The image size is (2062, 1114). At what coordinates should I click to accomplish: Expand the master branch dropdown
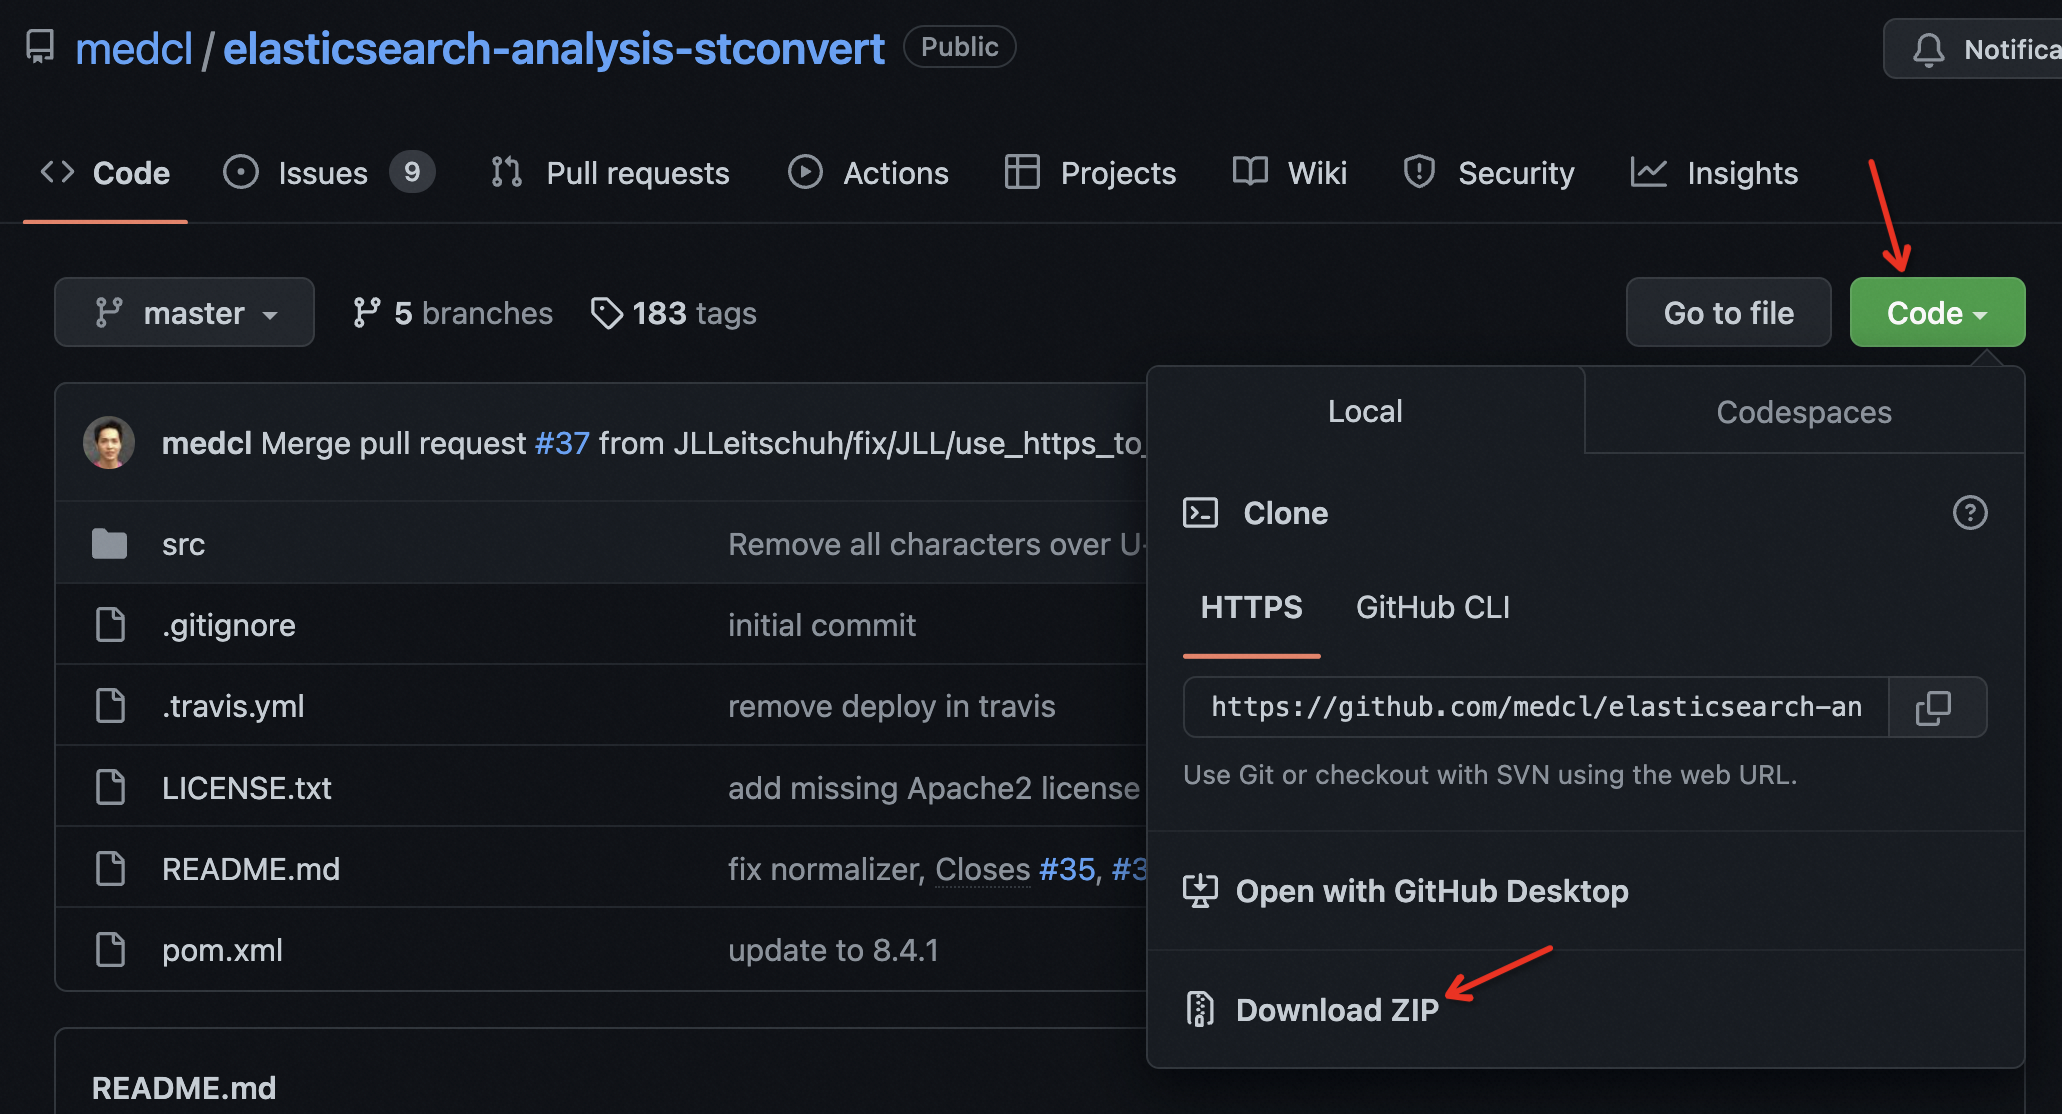point(184,313)
